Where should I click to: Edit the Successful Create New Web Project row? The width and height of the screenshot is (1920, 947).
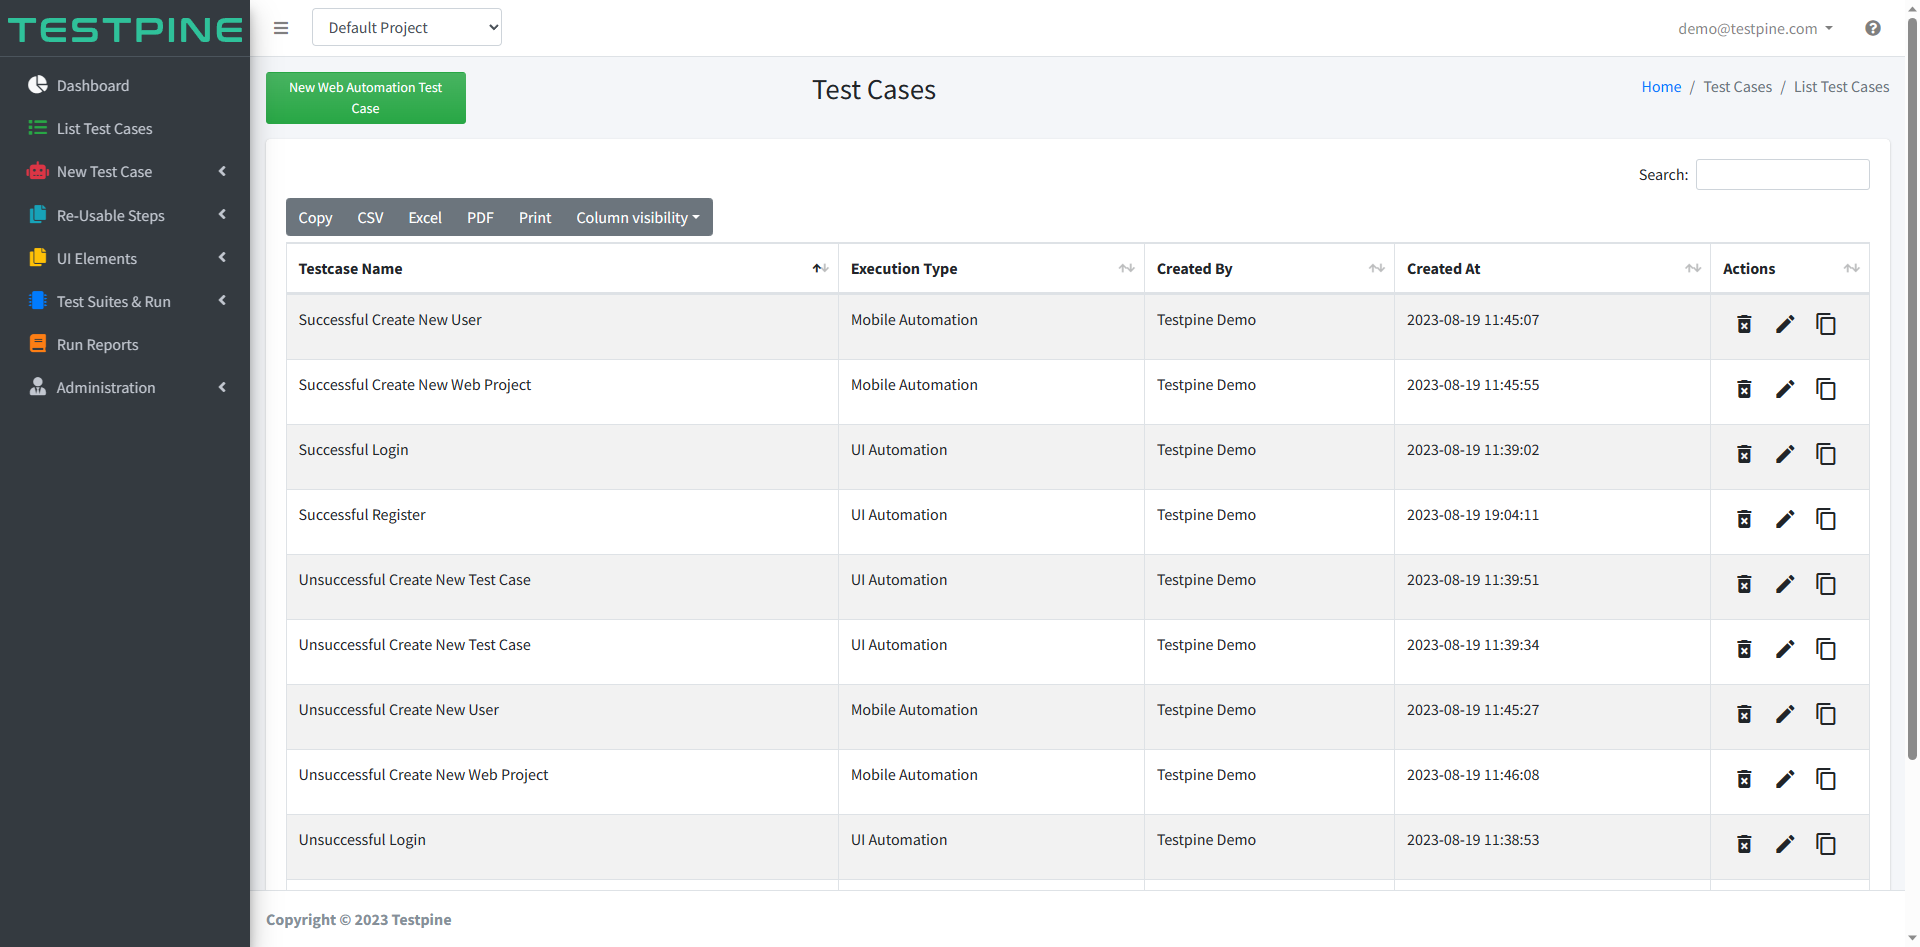pos(1785,389)
